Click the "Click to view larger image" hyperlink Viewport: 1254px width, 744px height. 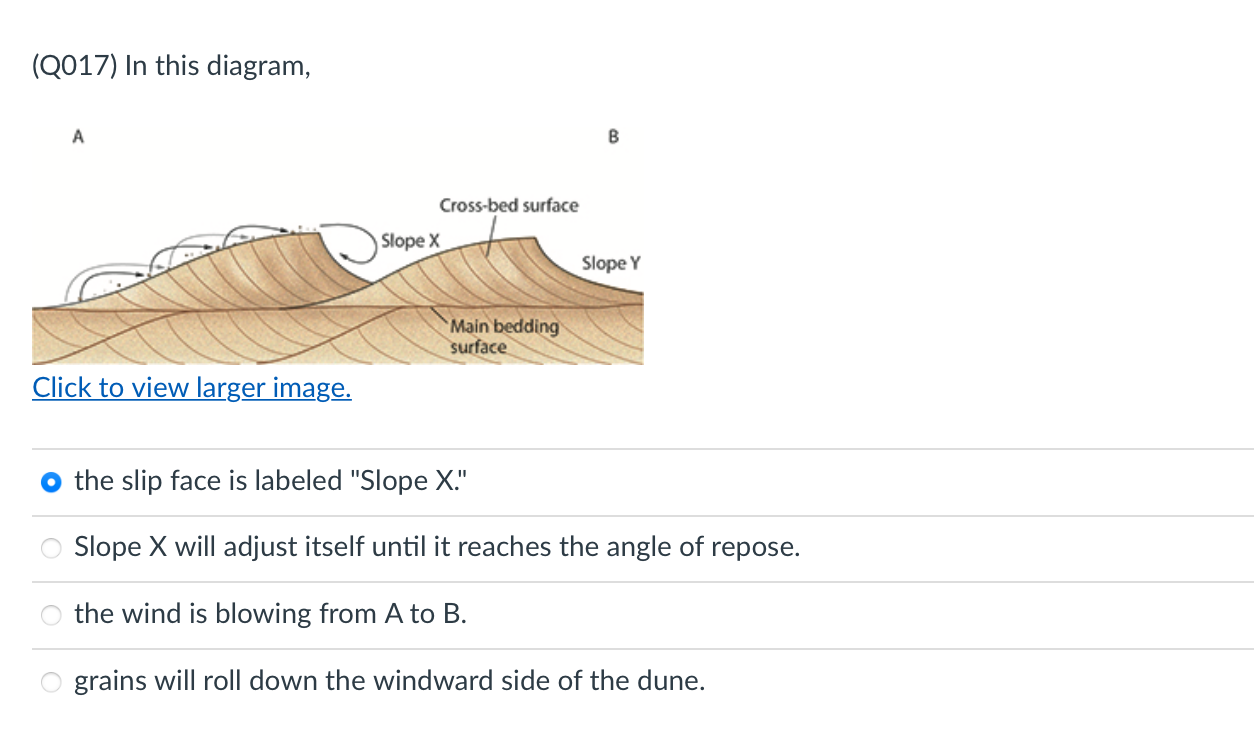click(x=191, y=388)
